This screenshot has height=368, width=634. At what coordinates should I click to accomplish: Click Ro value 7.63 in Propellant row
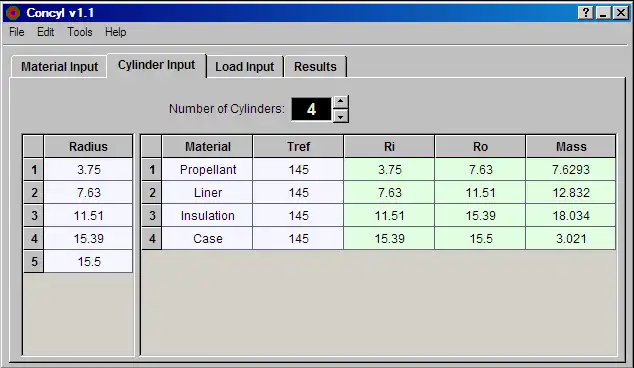480,169
